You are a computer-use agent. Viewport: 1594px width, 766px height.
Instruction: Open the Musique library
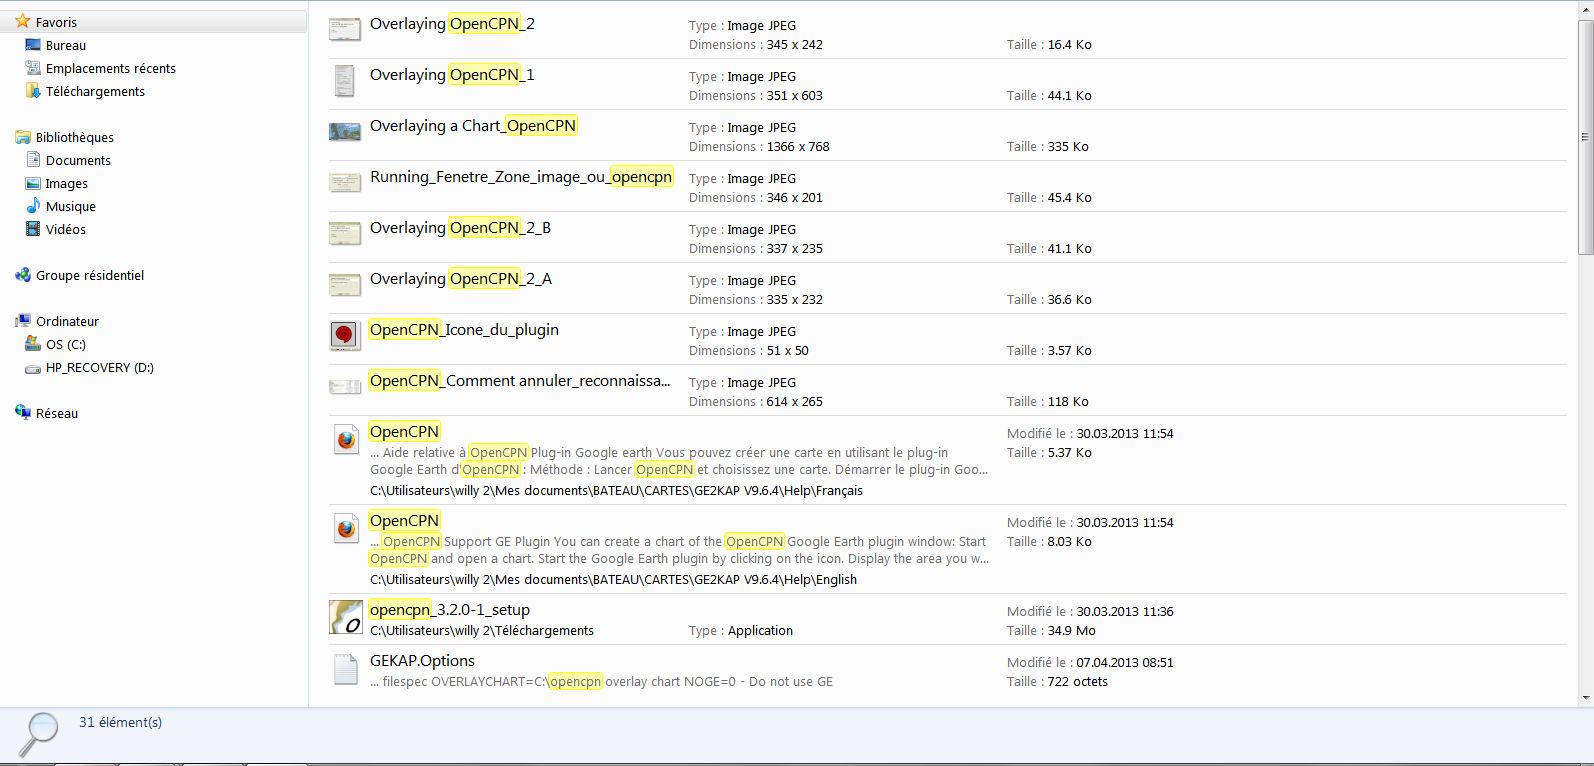71,206
